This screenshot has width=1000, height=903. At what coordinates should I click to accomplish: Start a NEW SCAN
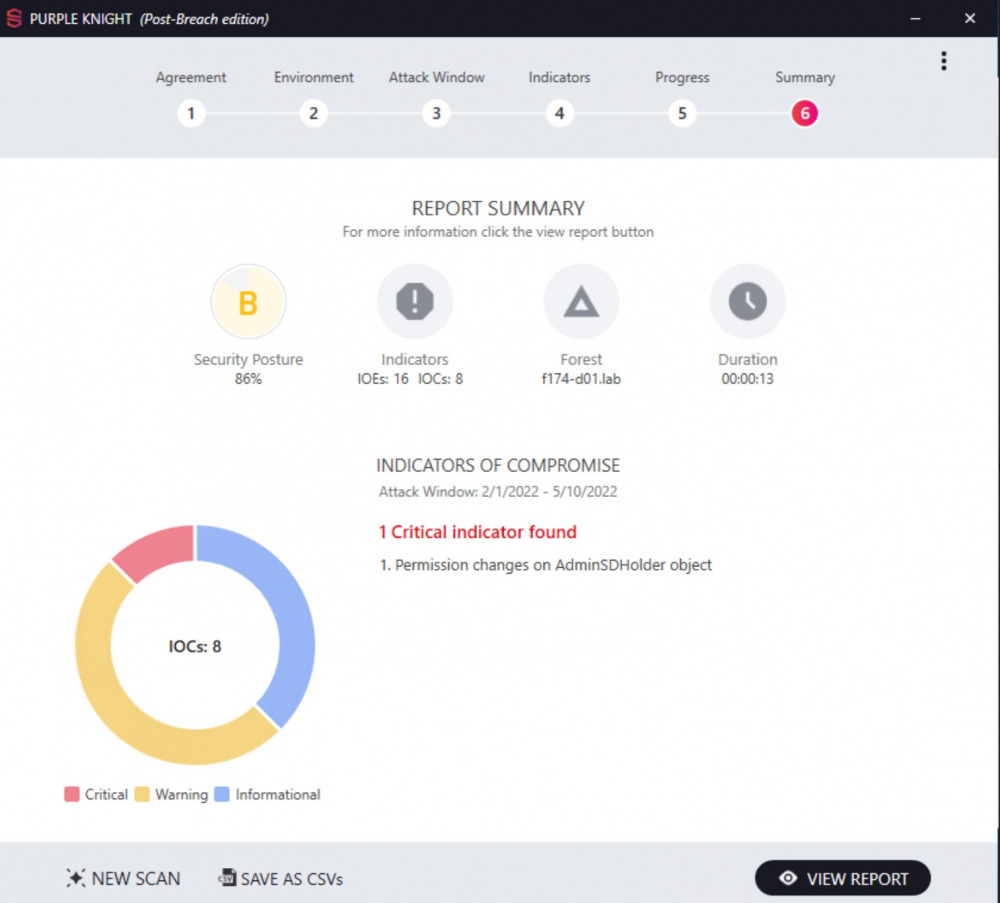point(123,878)
